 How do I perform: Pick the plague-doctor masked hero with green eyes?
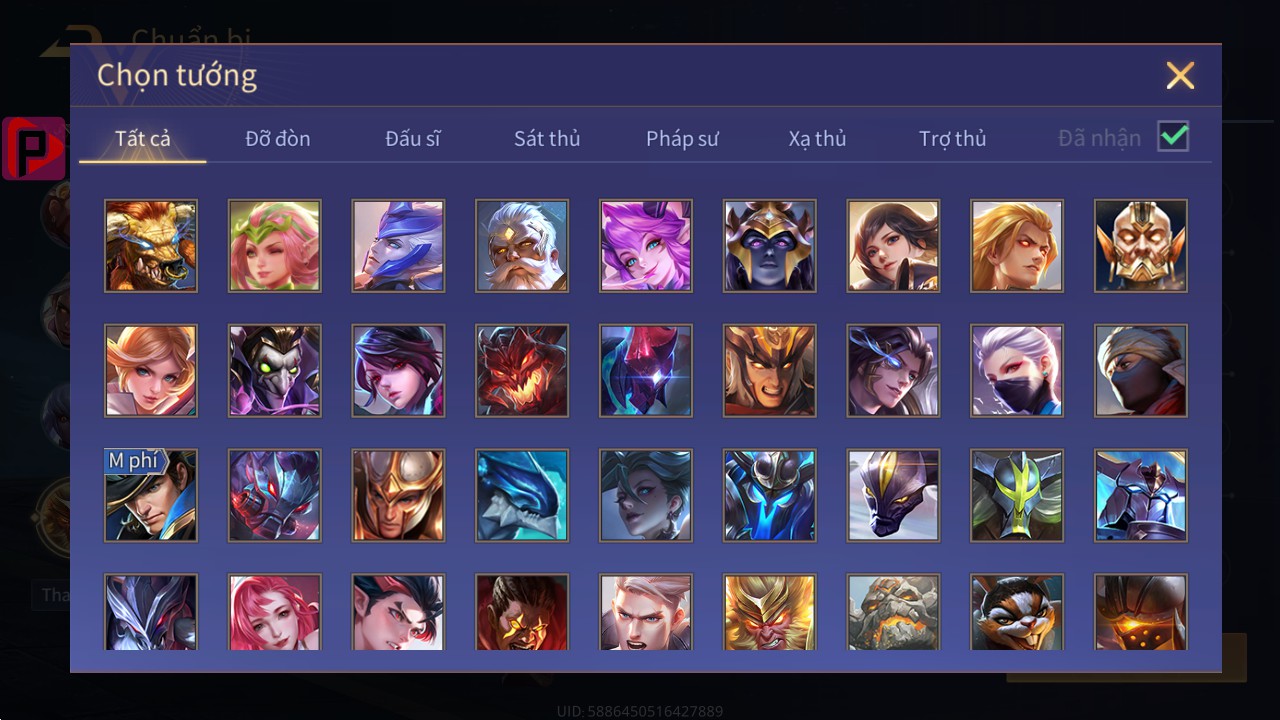(275, 371)
